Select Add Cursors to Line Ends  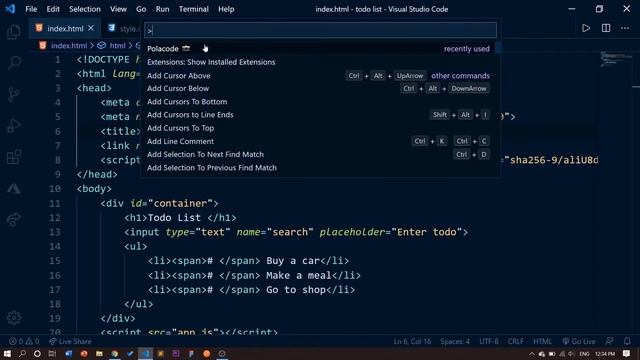(x=320, y=115)
